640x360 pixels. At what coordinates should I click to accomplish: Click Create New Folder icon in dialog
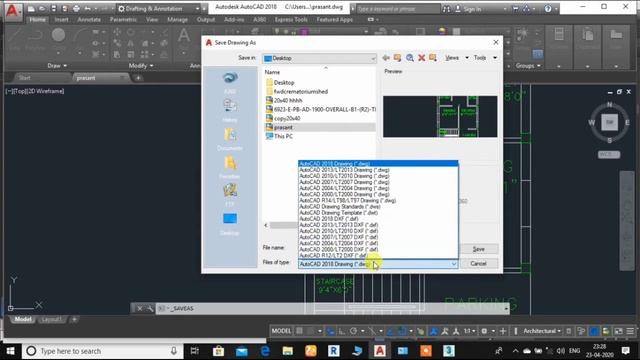(x=433, y=58)
